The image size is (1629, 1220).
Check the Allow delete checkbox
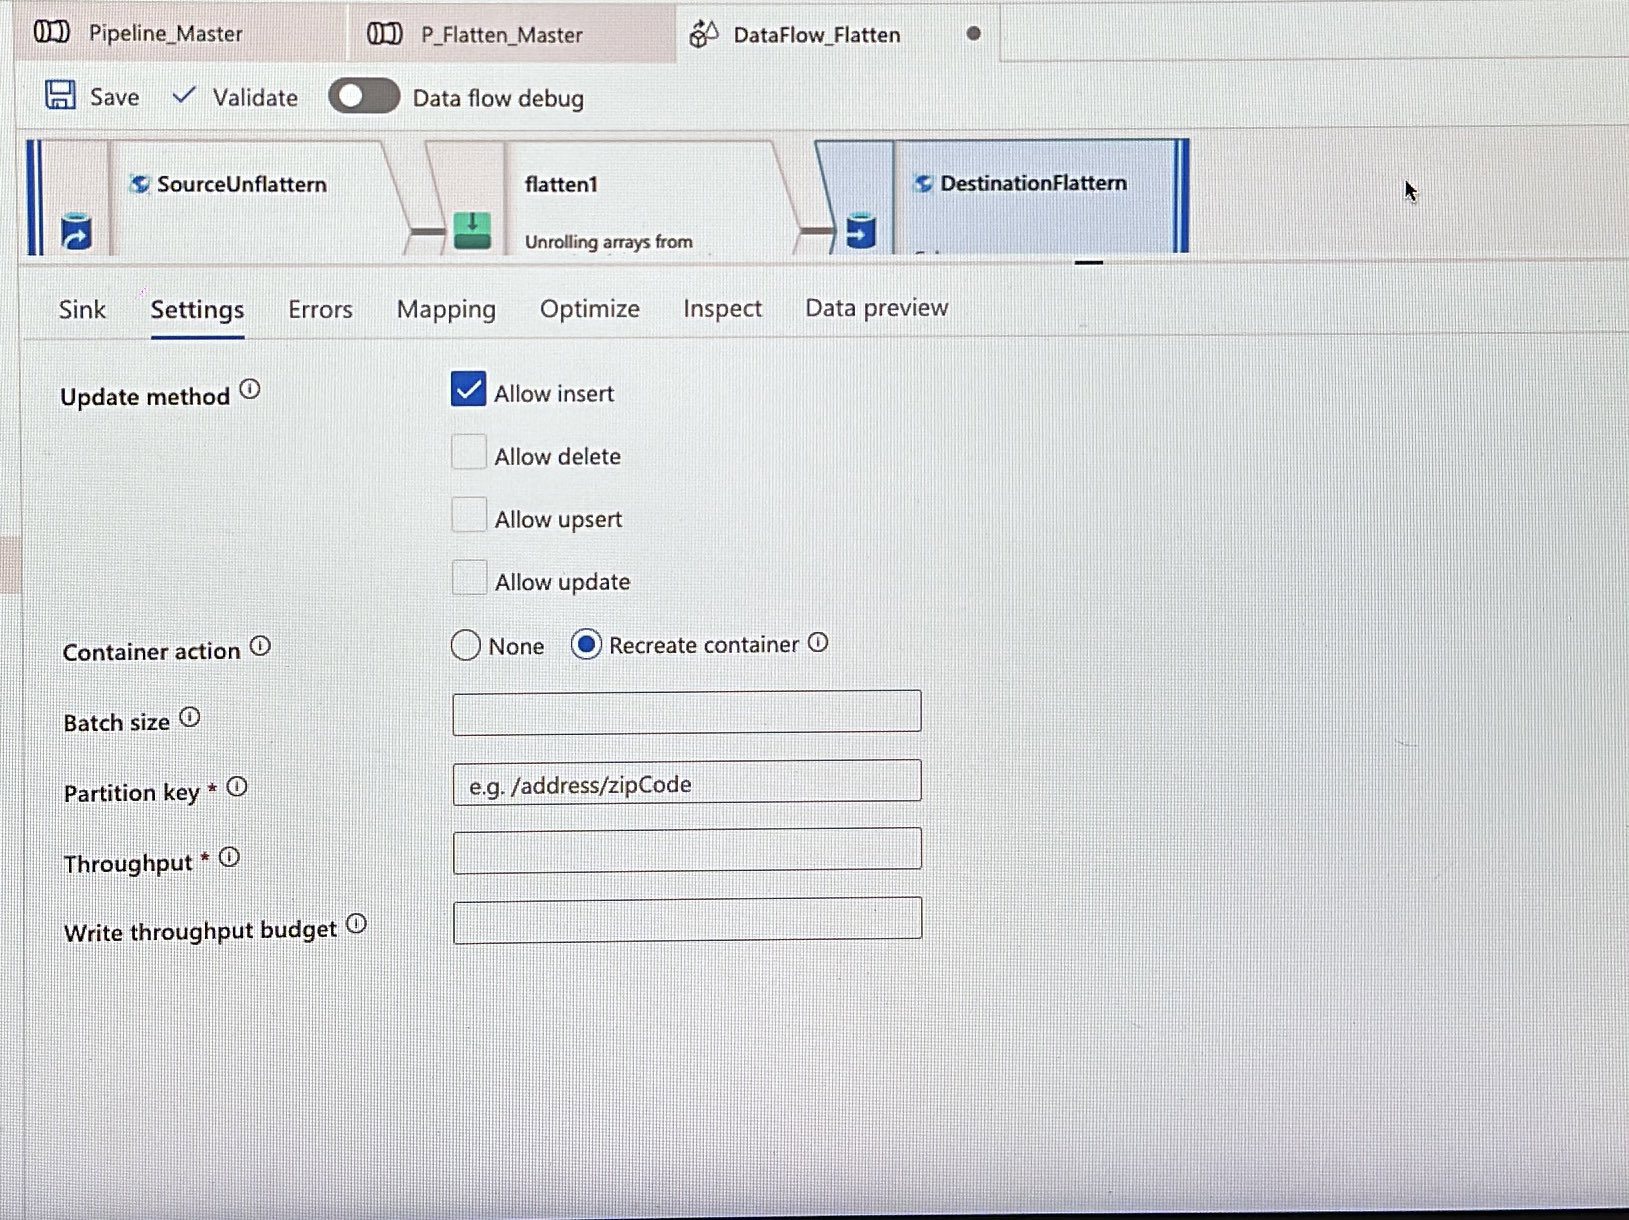point(468,452)
